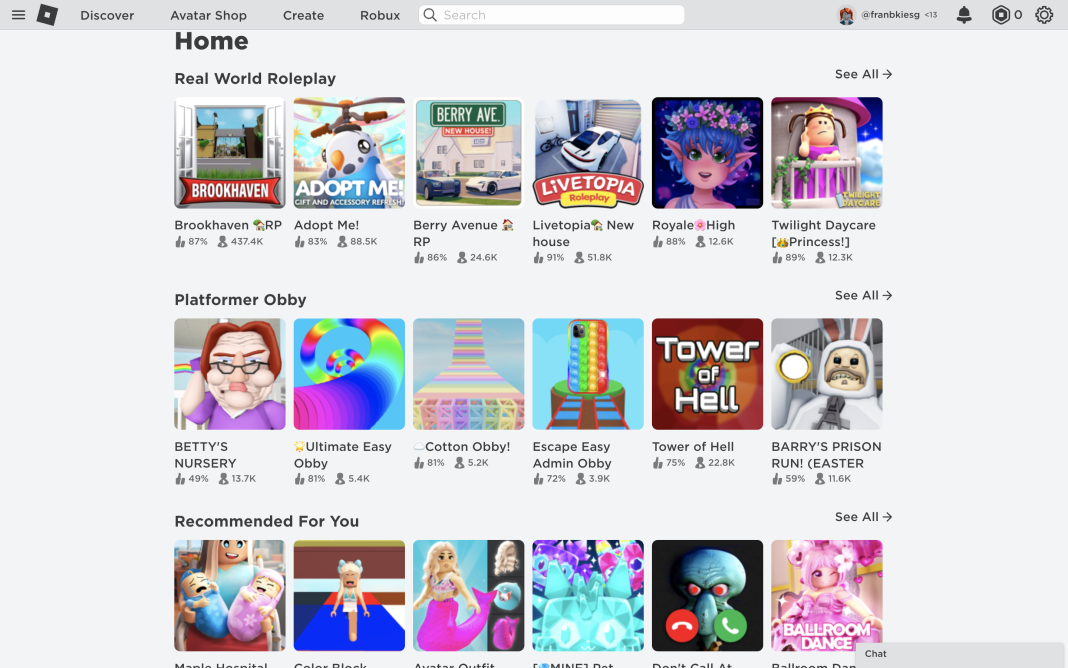See All Real World Roleplay games
The height and width of the screenshot is (668, 1068).
click(x=864, y=74)
